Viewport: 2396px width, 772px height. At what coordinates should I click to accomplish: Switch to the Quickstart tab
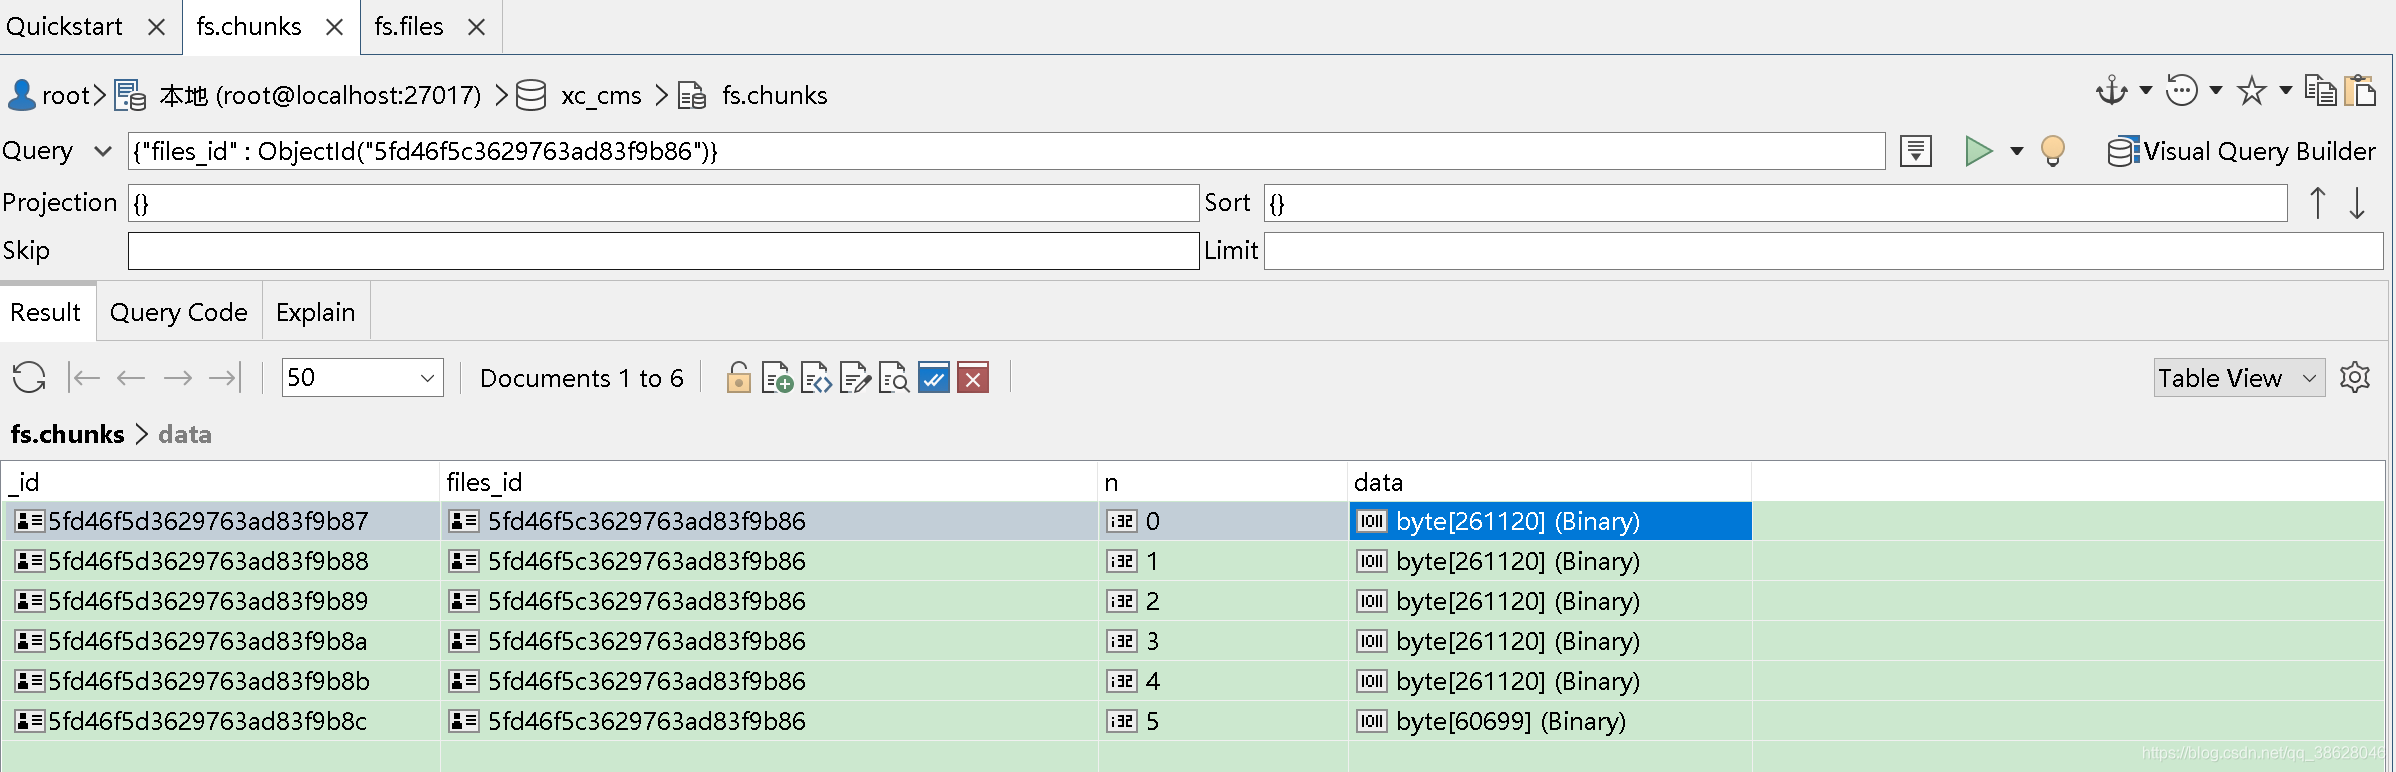(x=64, y=27)
